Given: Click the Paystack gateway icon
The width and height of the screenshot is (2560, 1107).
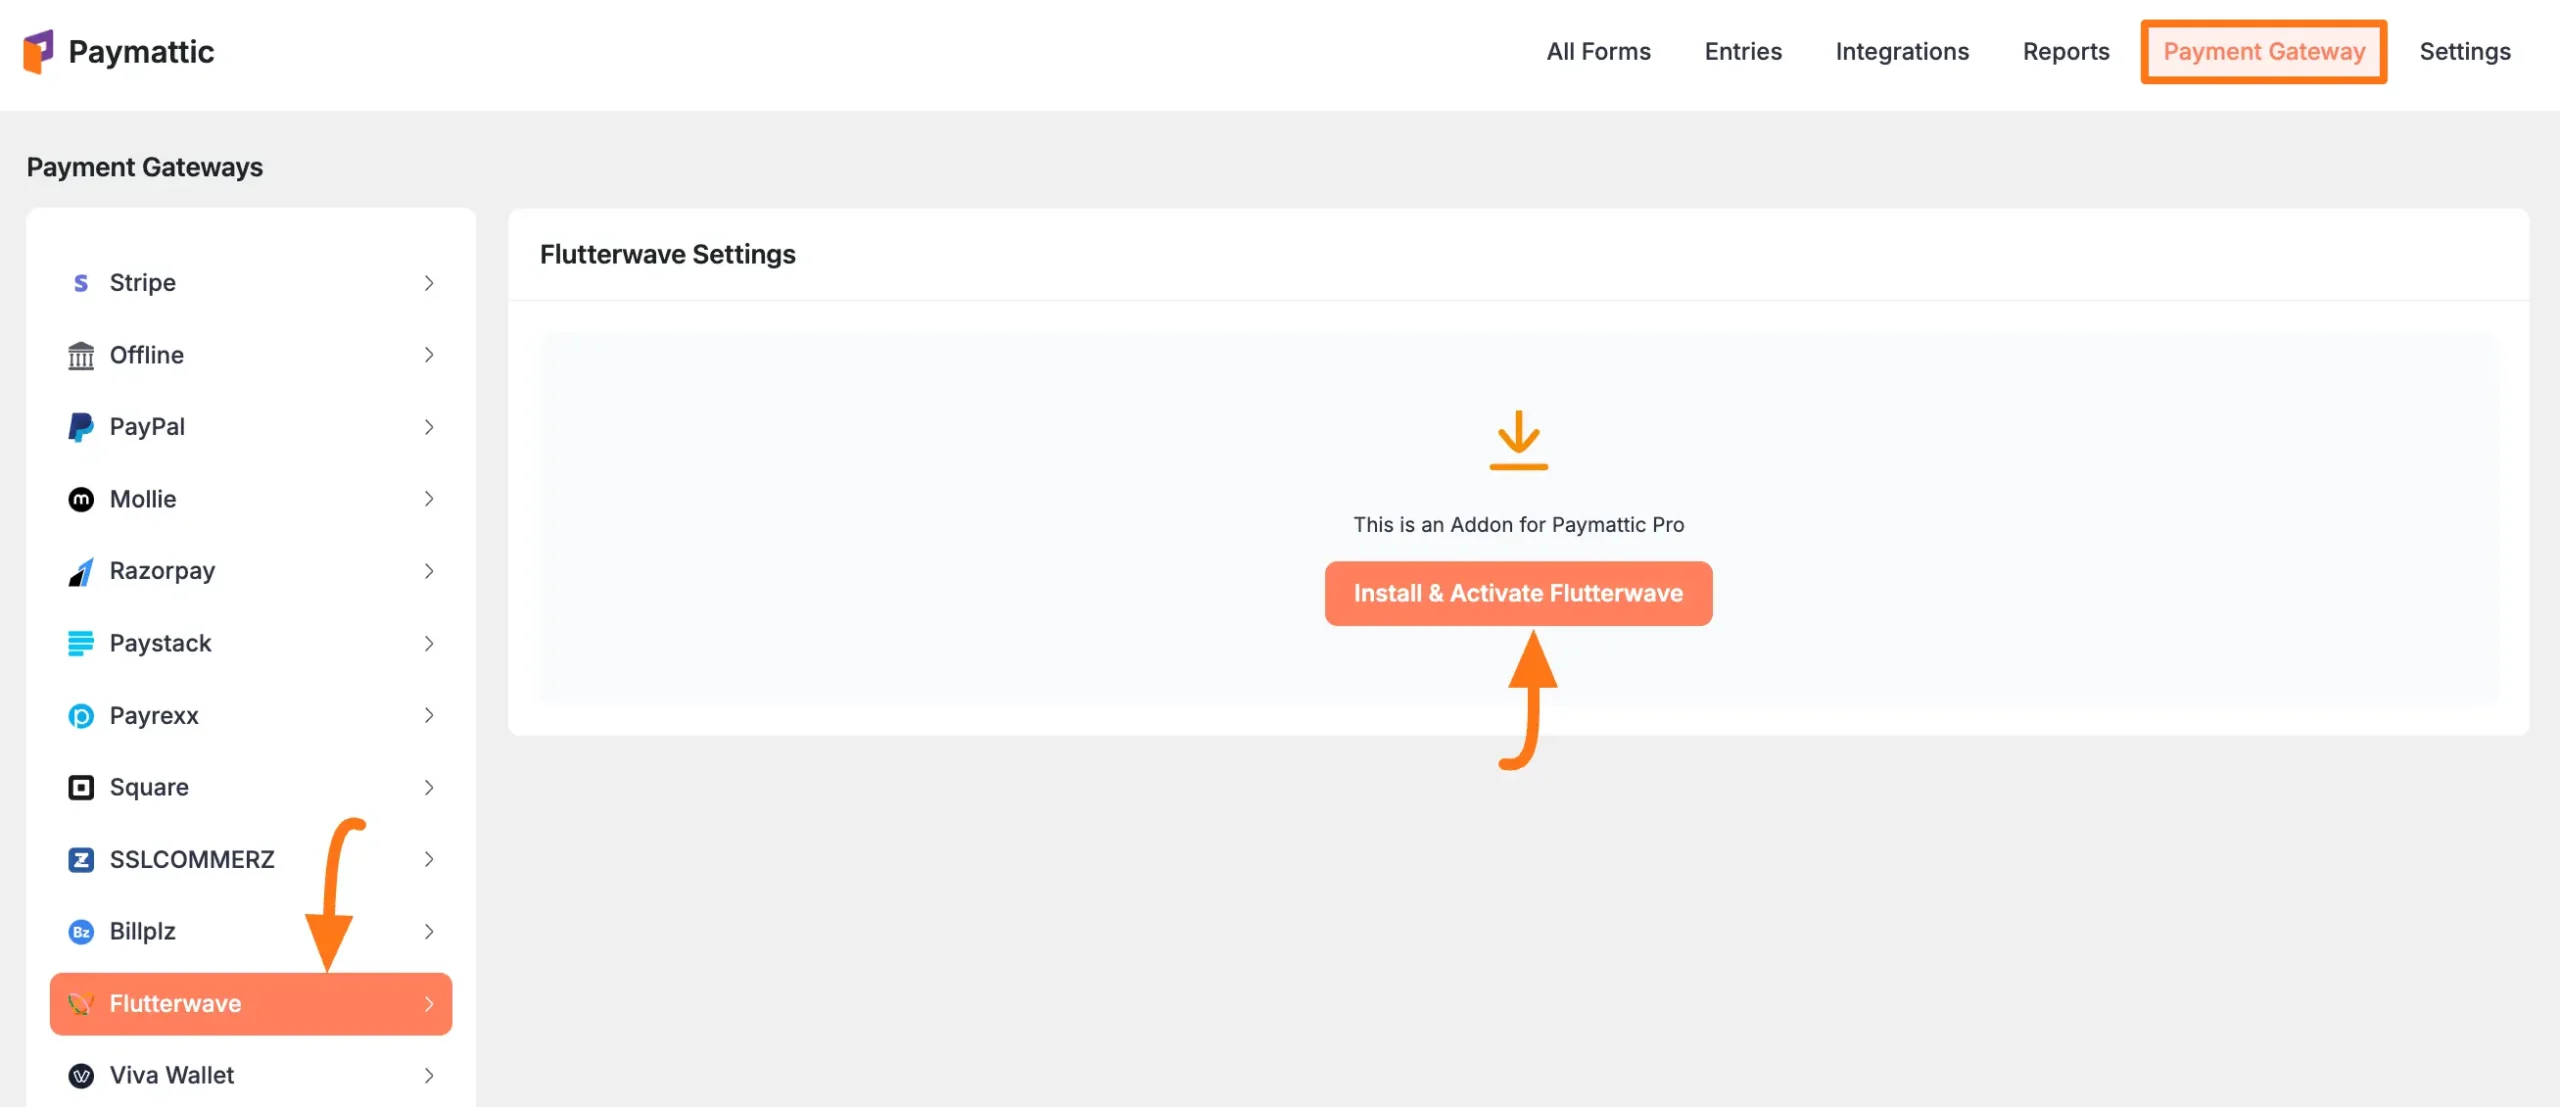Looking at the screenshot, I should coord(81,642).
